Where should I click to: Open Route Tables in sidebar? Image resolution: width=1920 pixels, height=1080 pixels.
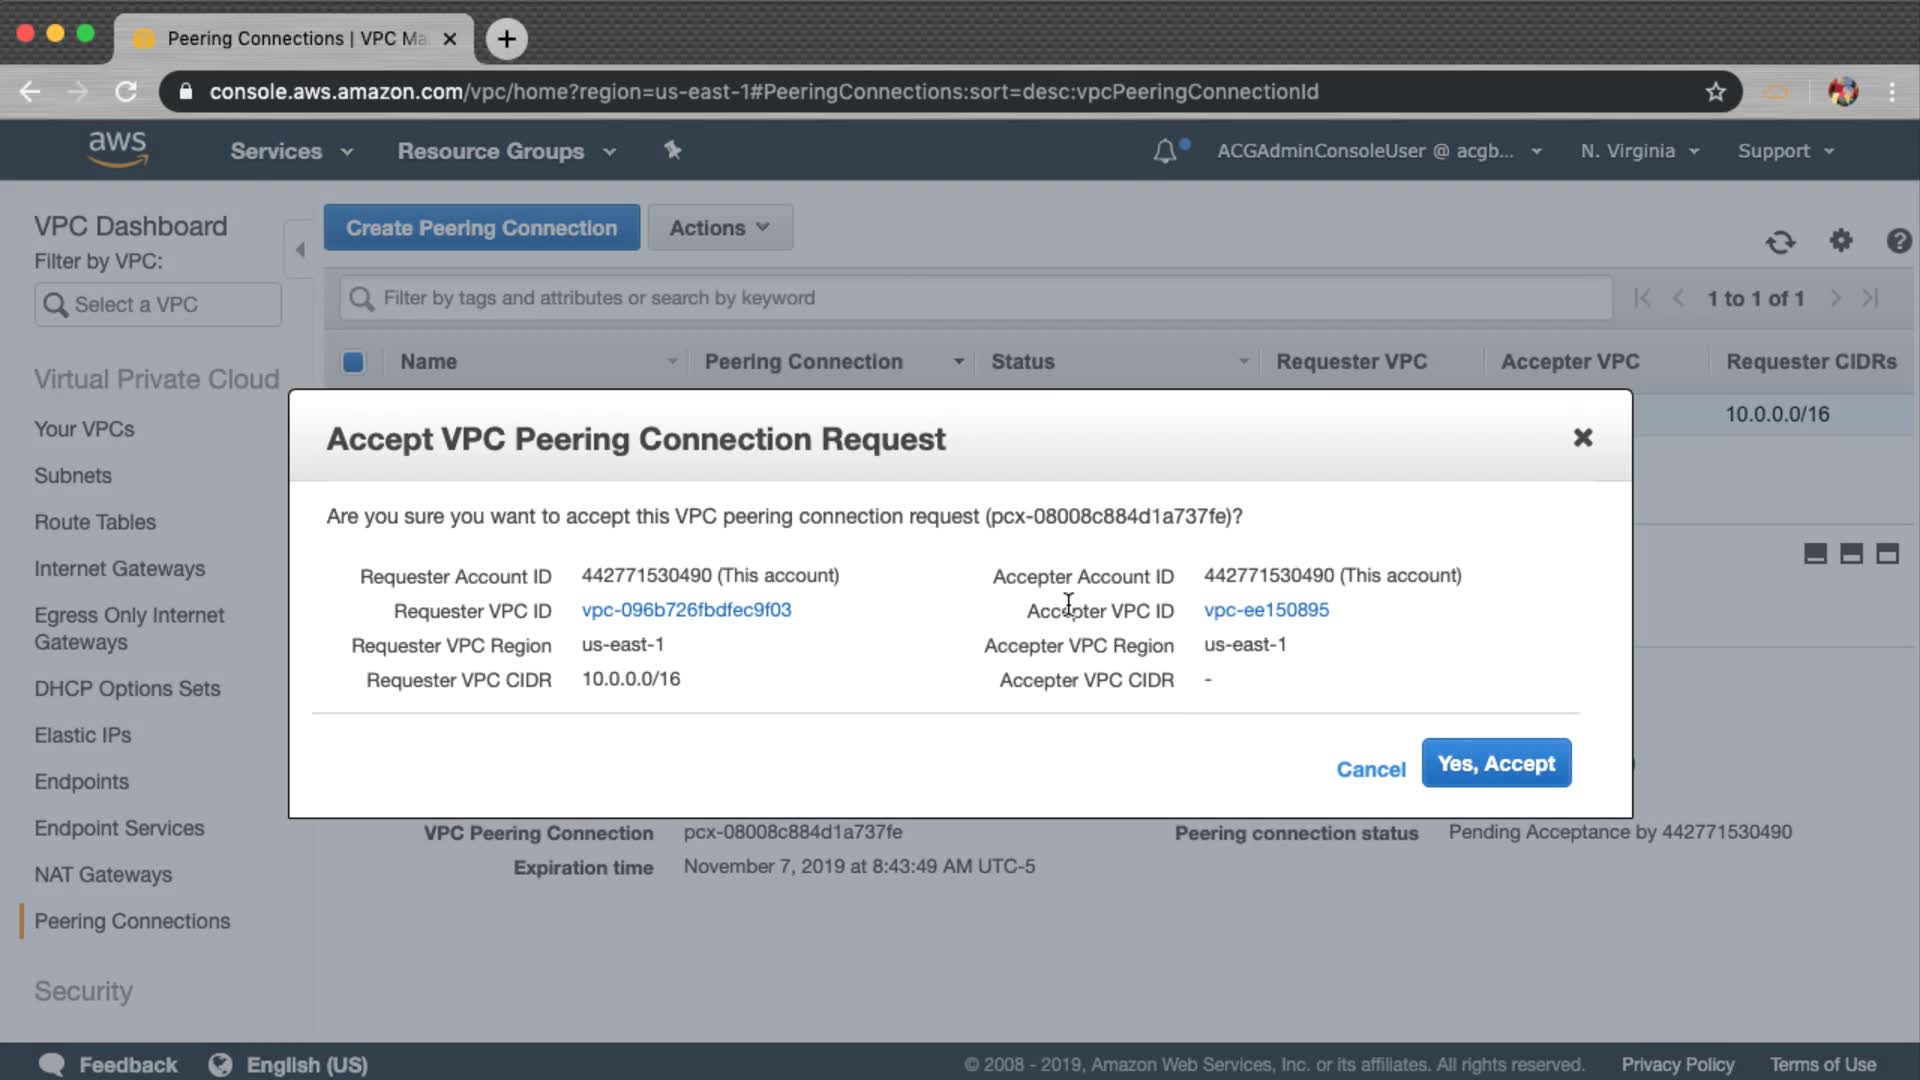point(95,522)
